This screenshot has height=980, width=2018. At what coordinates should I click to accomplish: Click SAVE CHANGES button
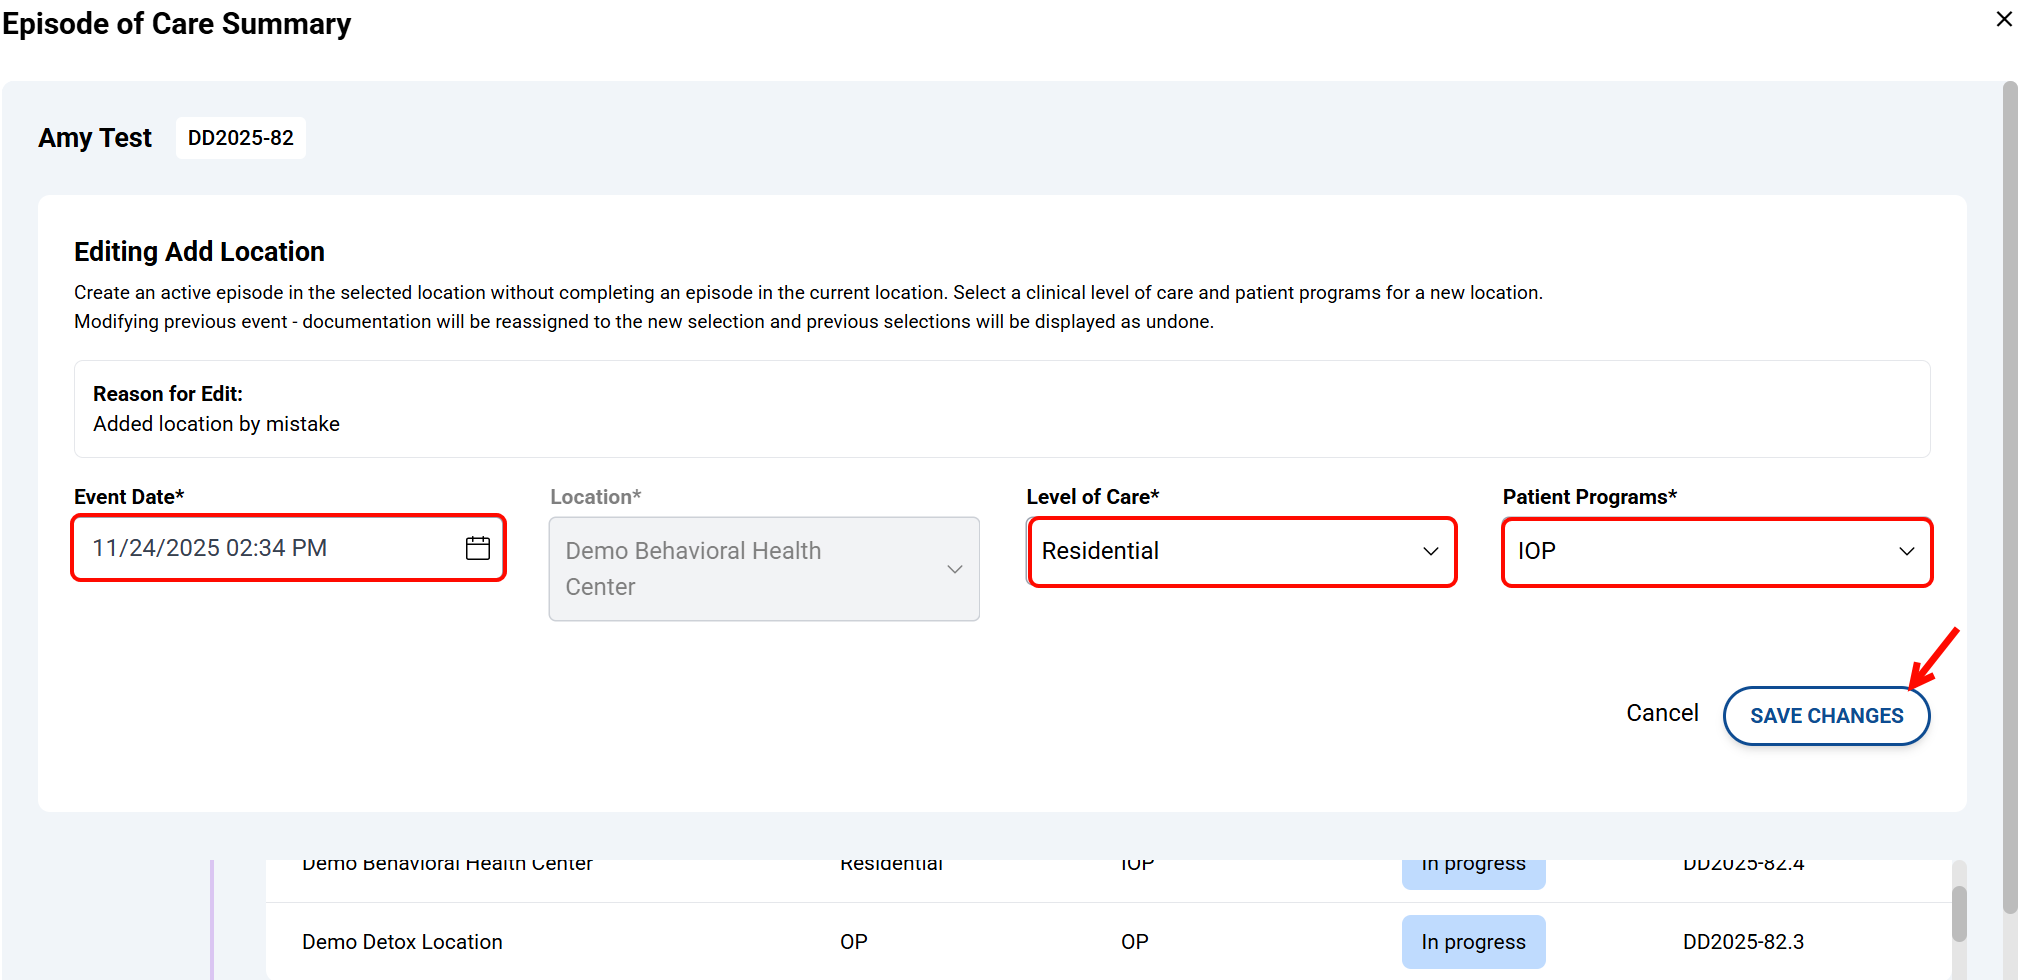pyautogui.click(x=1825, y=716)
